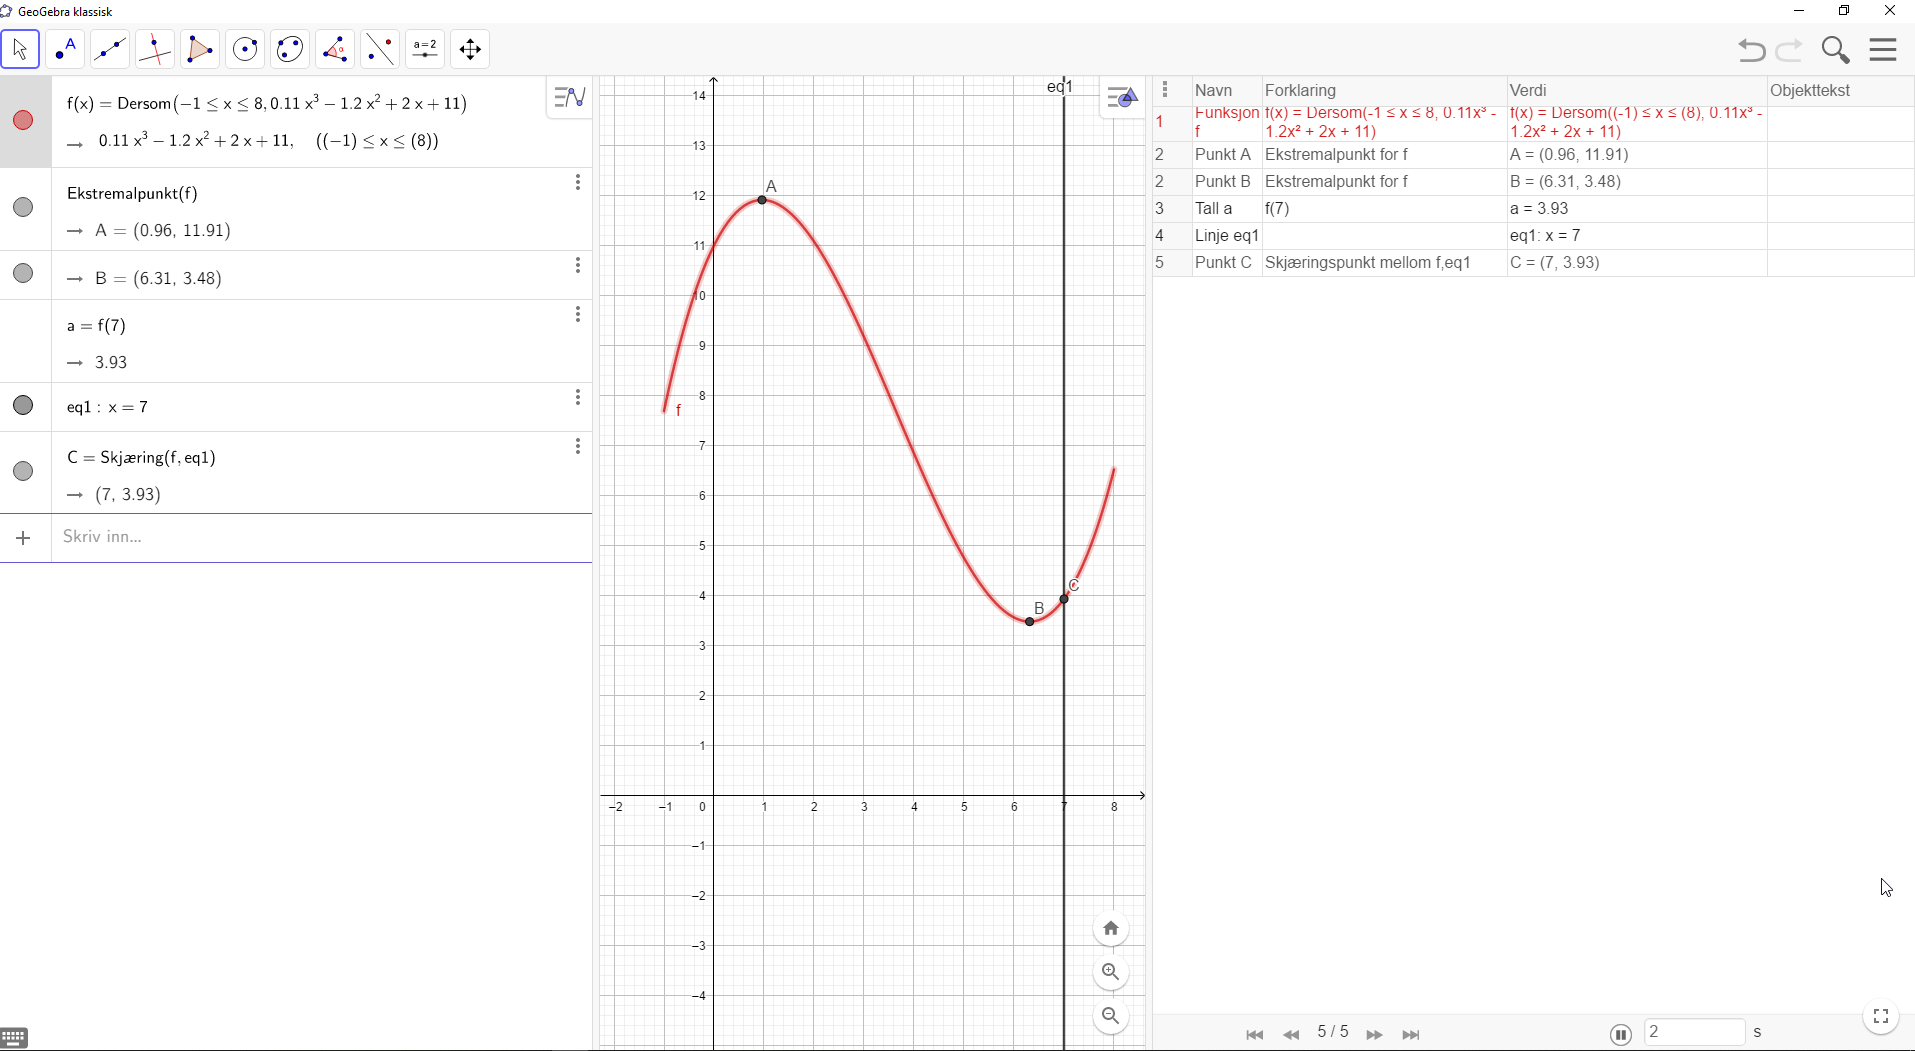This screenshot has width=1915, height=1051.
Task: Toggle the graphics view style bar
Action: (1122, 98)
